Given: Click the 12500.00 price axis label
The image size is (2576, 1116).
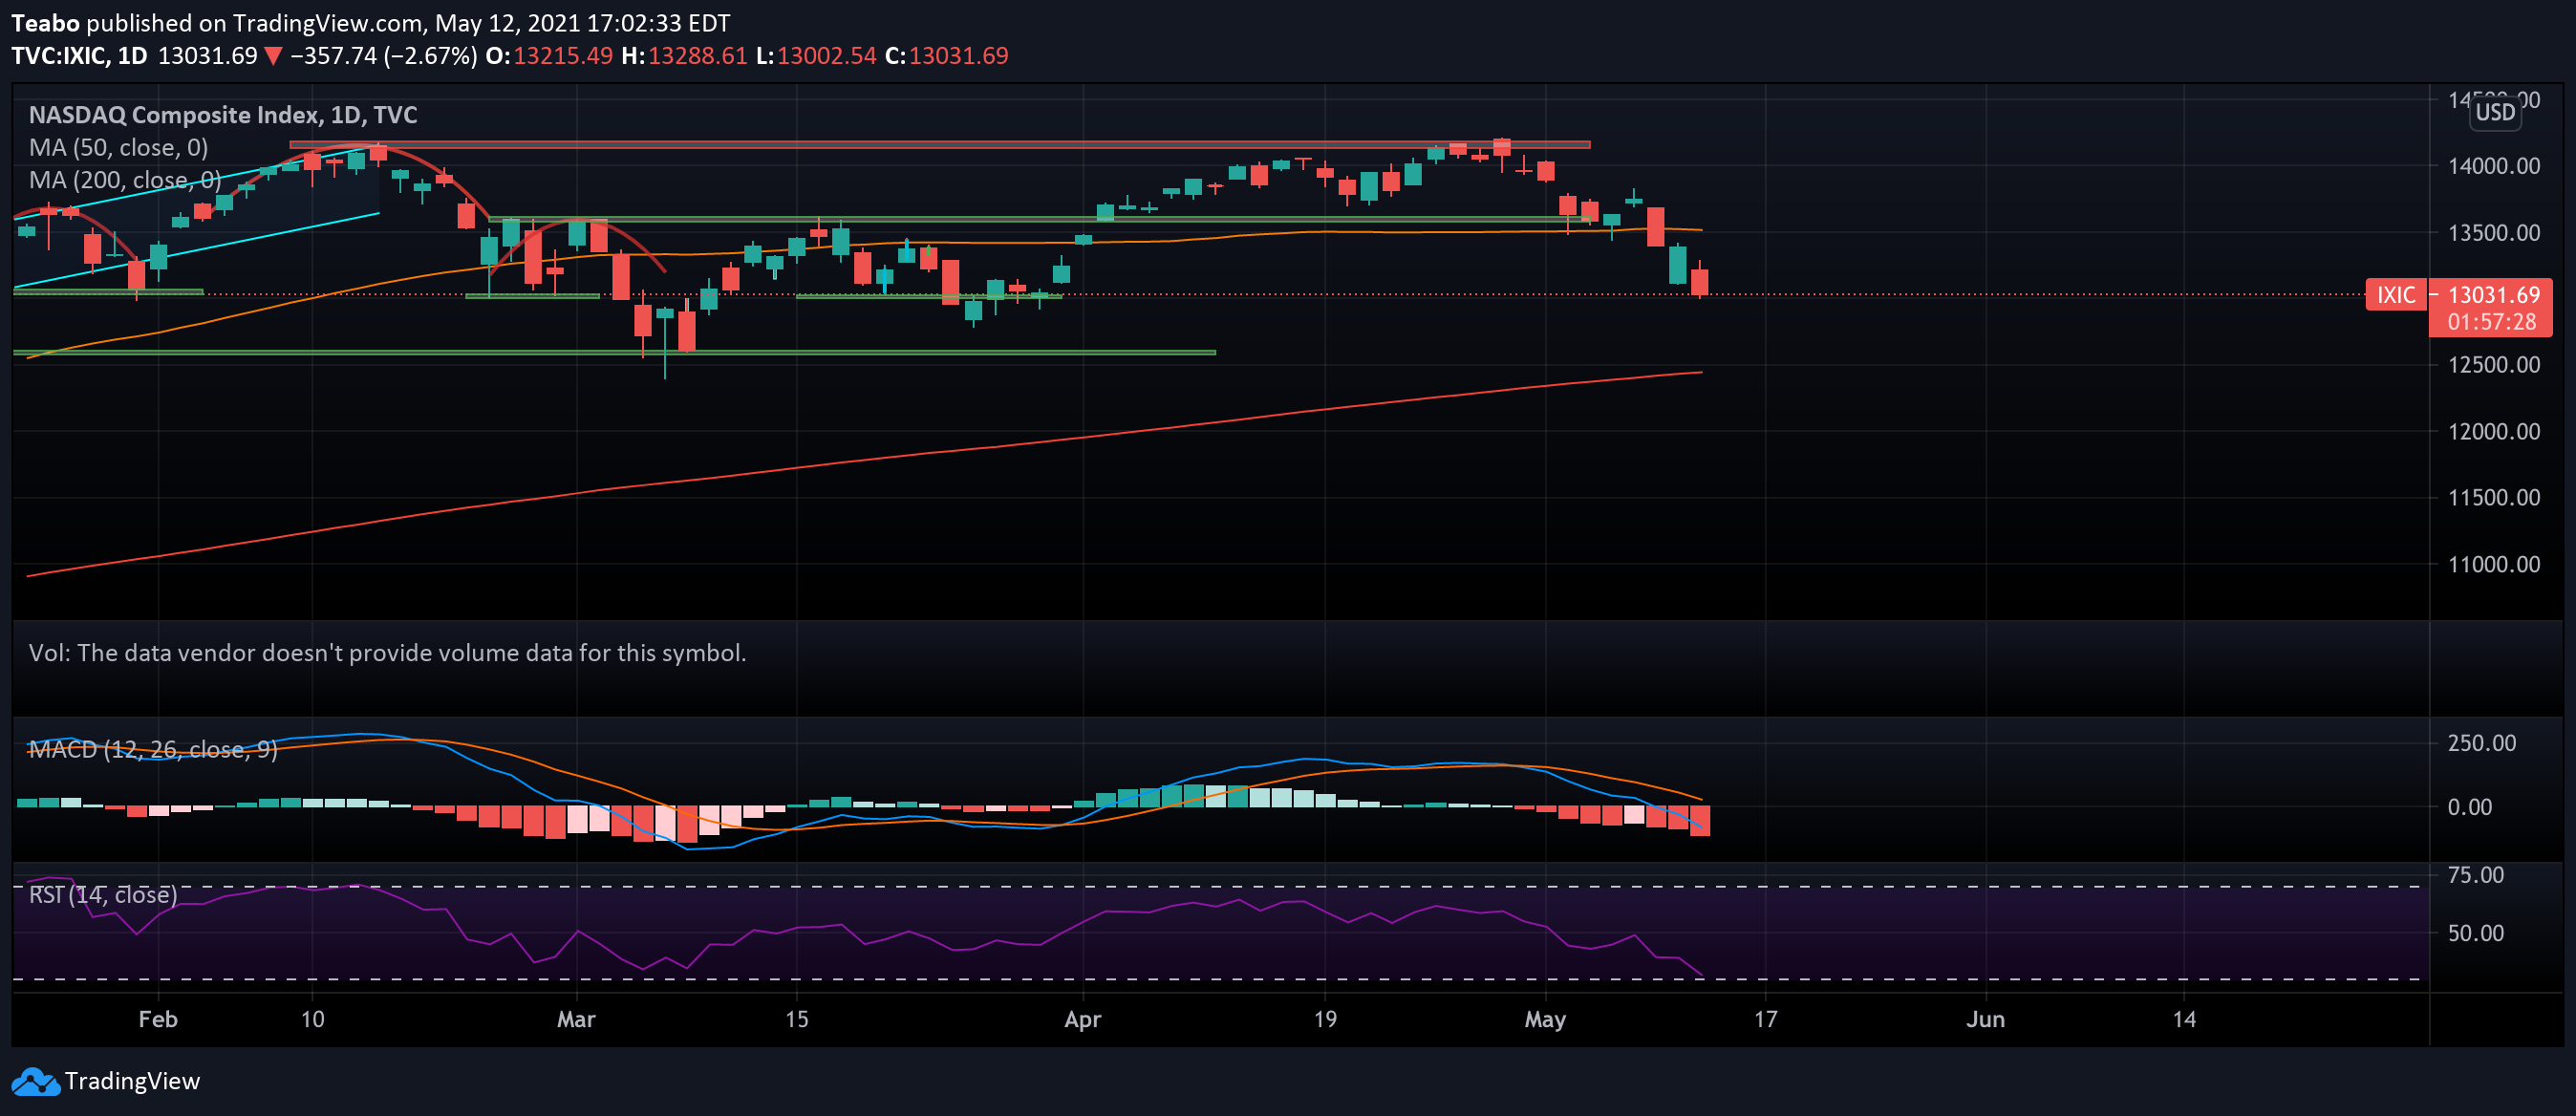Looking at the screenshot, I should (x=2494, y=365).
